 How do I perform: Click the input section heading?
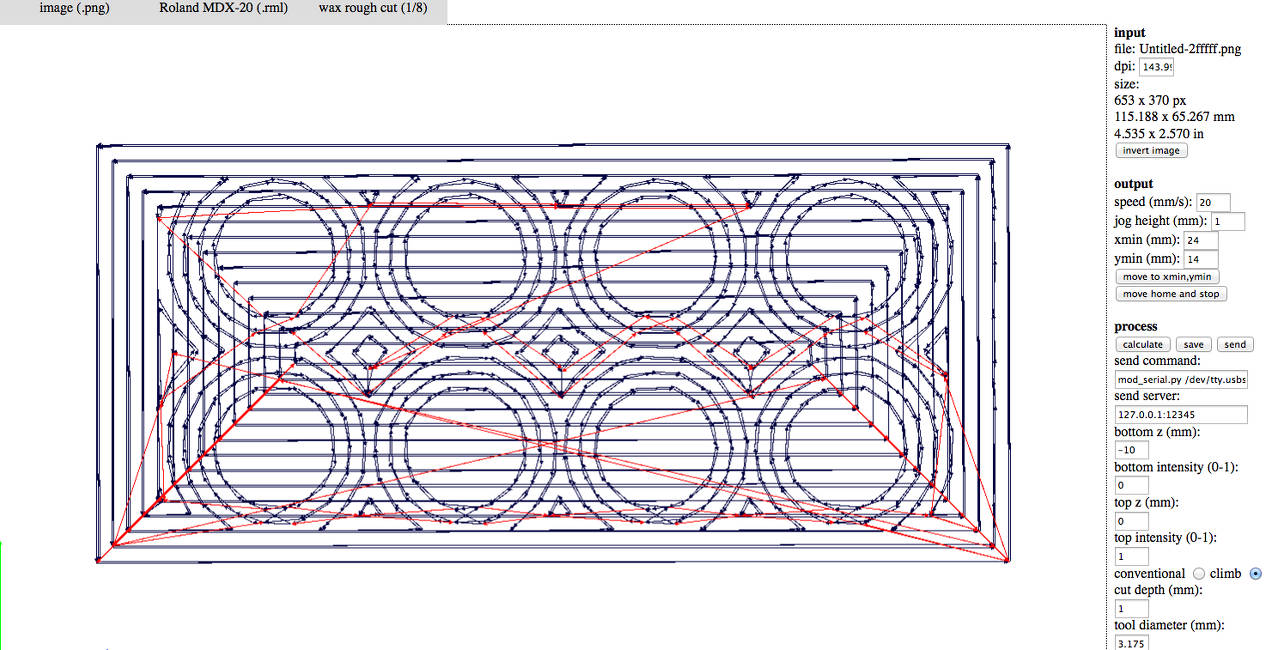click(1130, 33)
